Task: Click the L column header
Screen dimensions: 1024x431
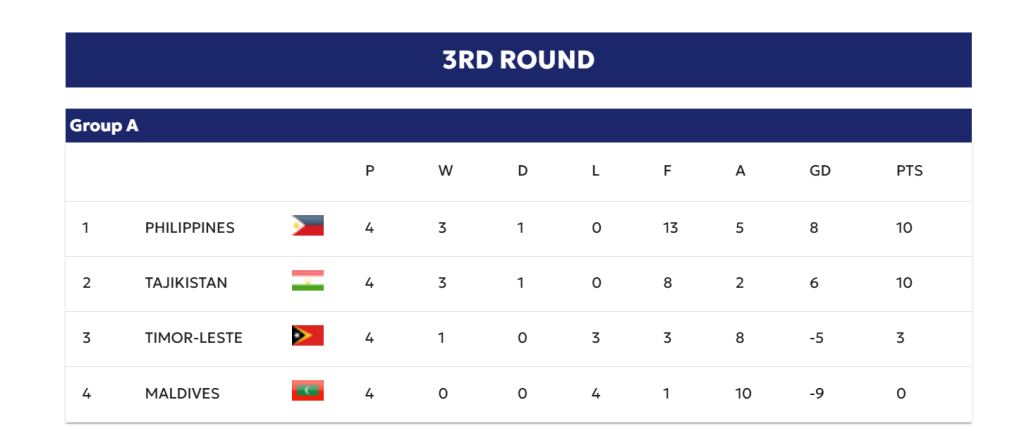Action: click(x=595, y=171)
